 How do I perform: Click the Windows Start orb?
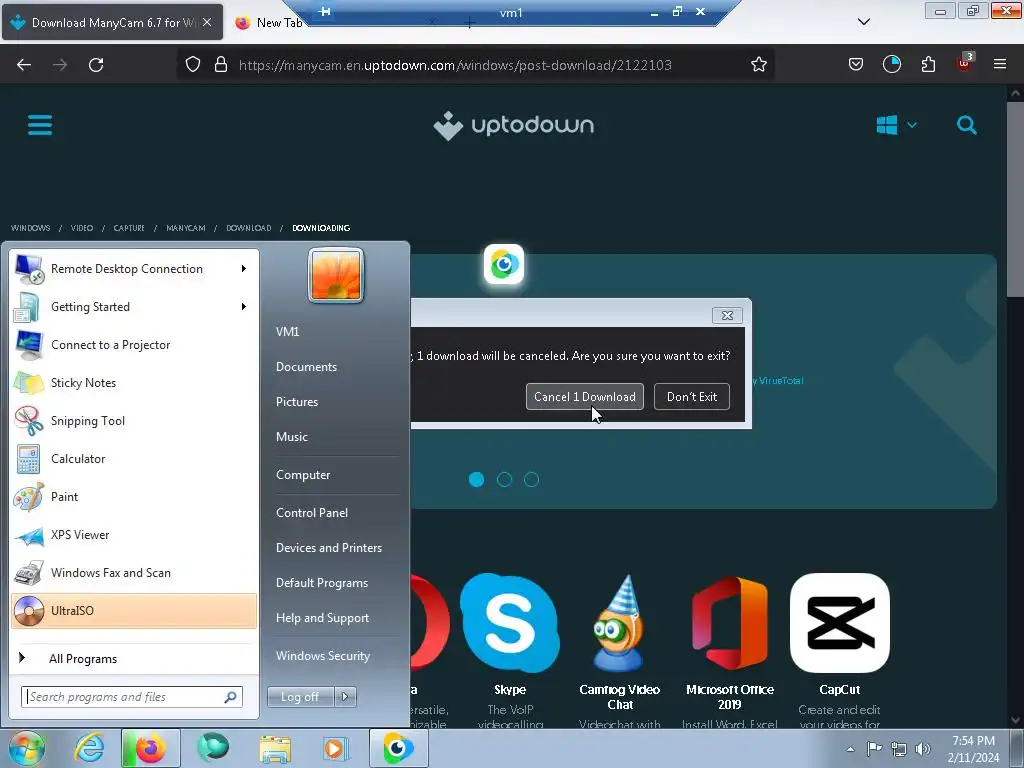pyautogui.click(x=27, y=748)
